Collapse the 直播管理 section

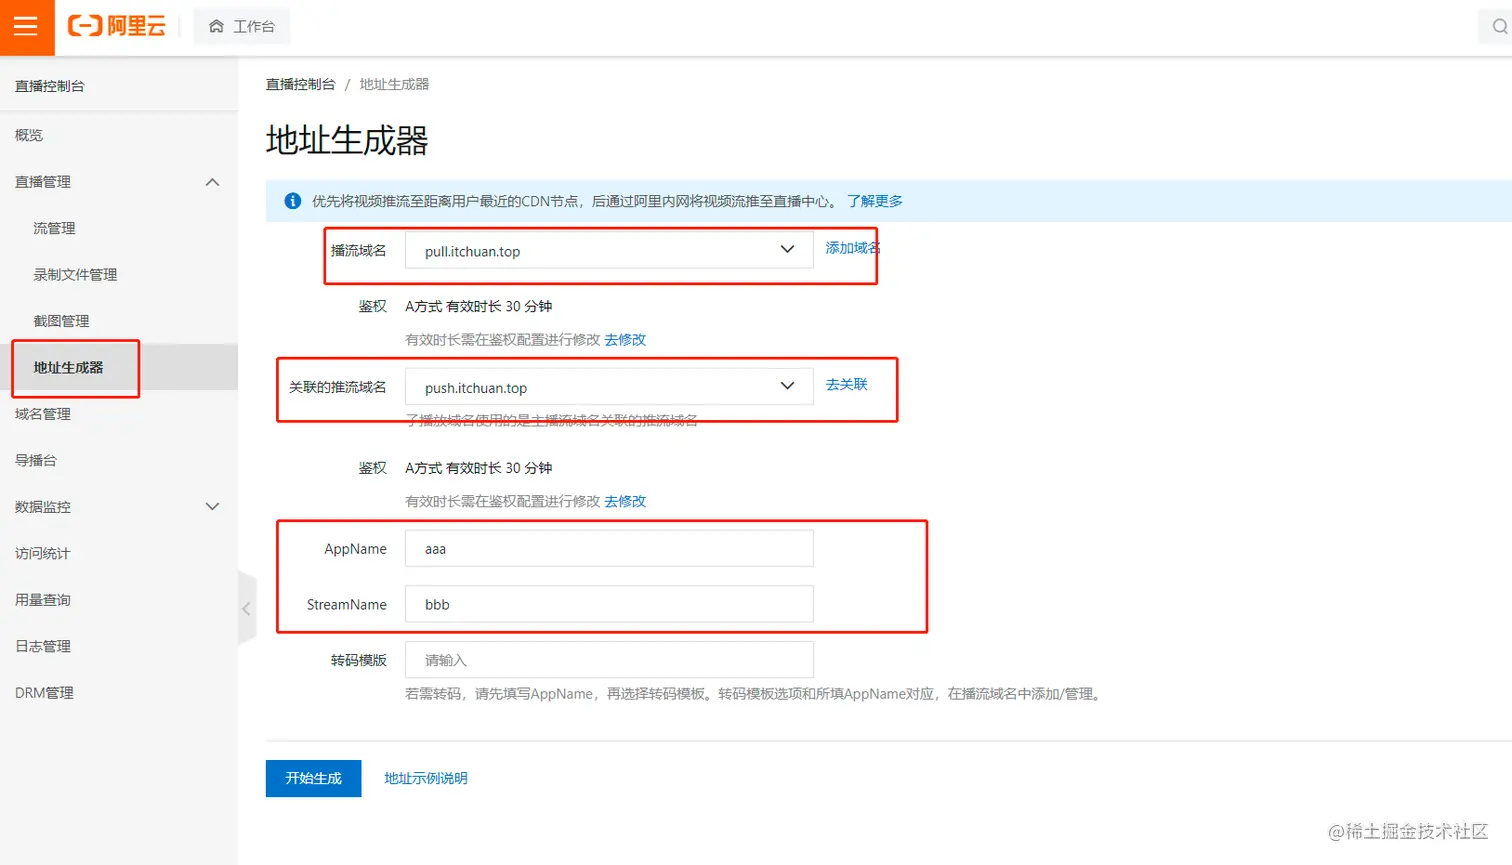[x=212, y=182]
